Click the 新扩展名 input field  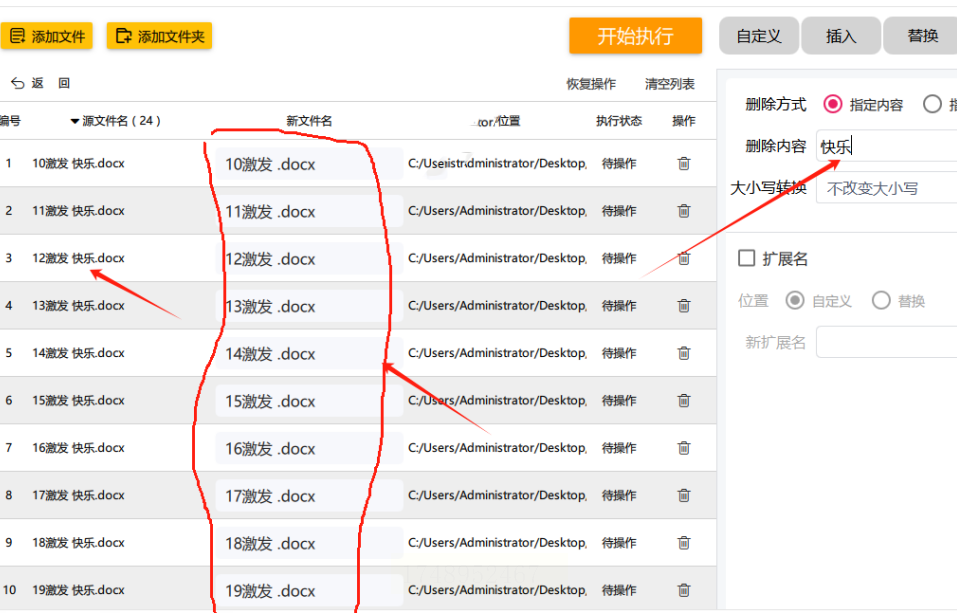point(886,342)
